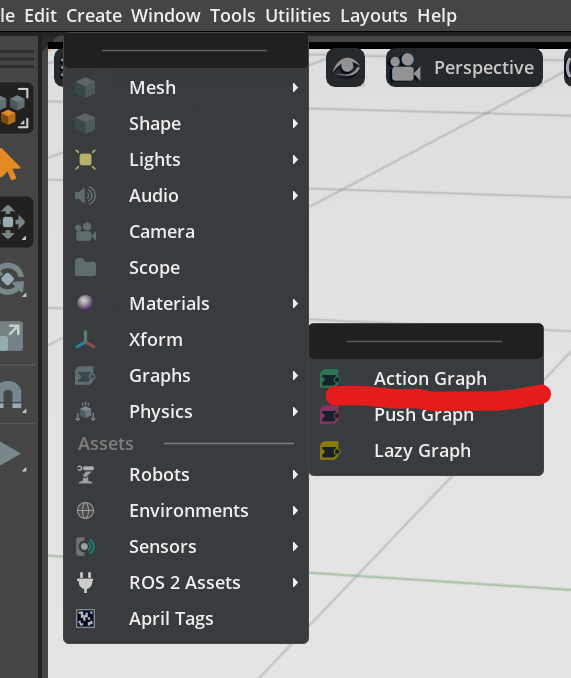Image resolution: width=571 pixels, height=678 pixels.
Task: Toggle the viewport eye visibility button
Action: [x=345, y=68]
